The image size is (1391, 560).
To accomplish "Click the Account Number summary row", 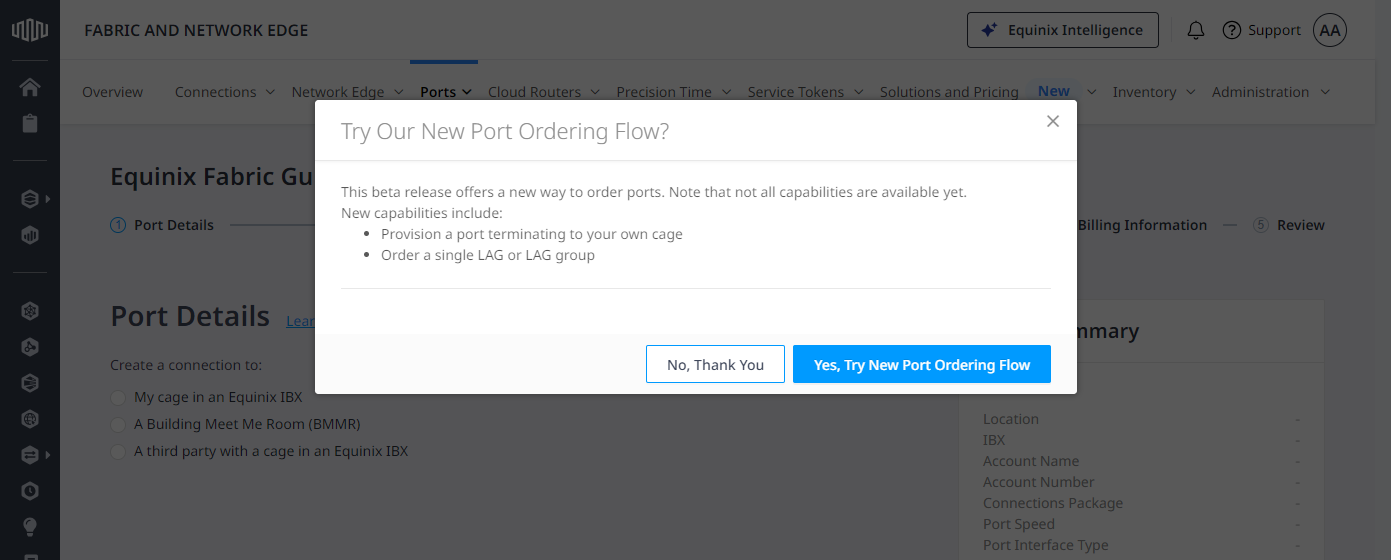I will pyautogui.click(x=1141, y=482).
